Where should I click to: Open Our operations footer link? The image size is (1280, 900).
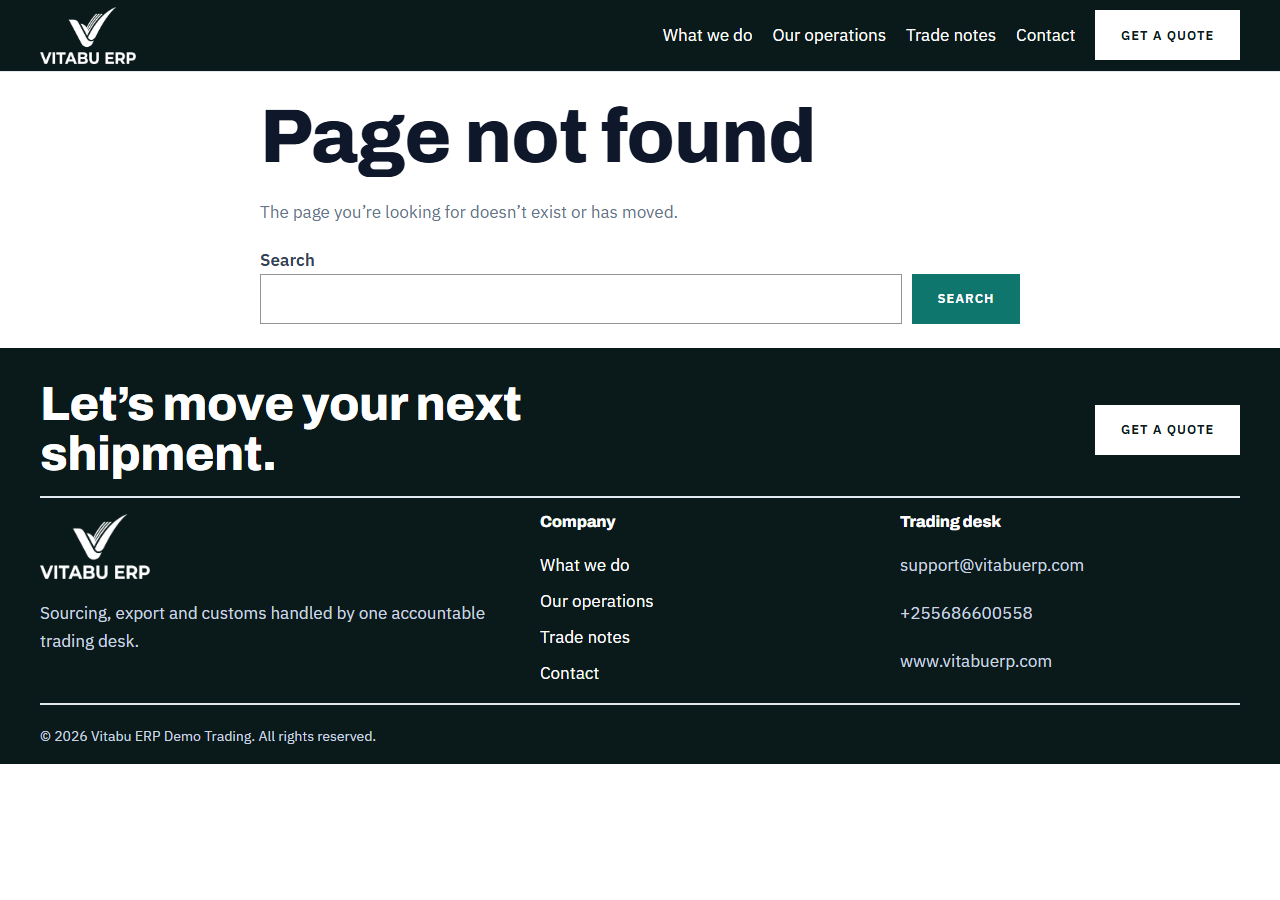point(597,601)
